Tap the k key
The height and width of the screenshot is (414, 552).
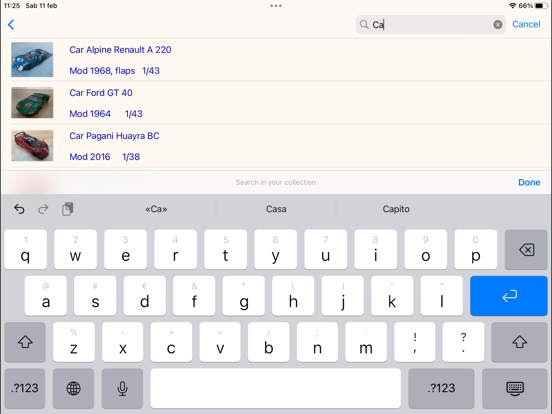point(392,296)
